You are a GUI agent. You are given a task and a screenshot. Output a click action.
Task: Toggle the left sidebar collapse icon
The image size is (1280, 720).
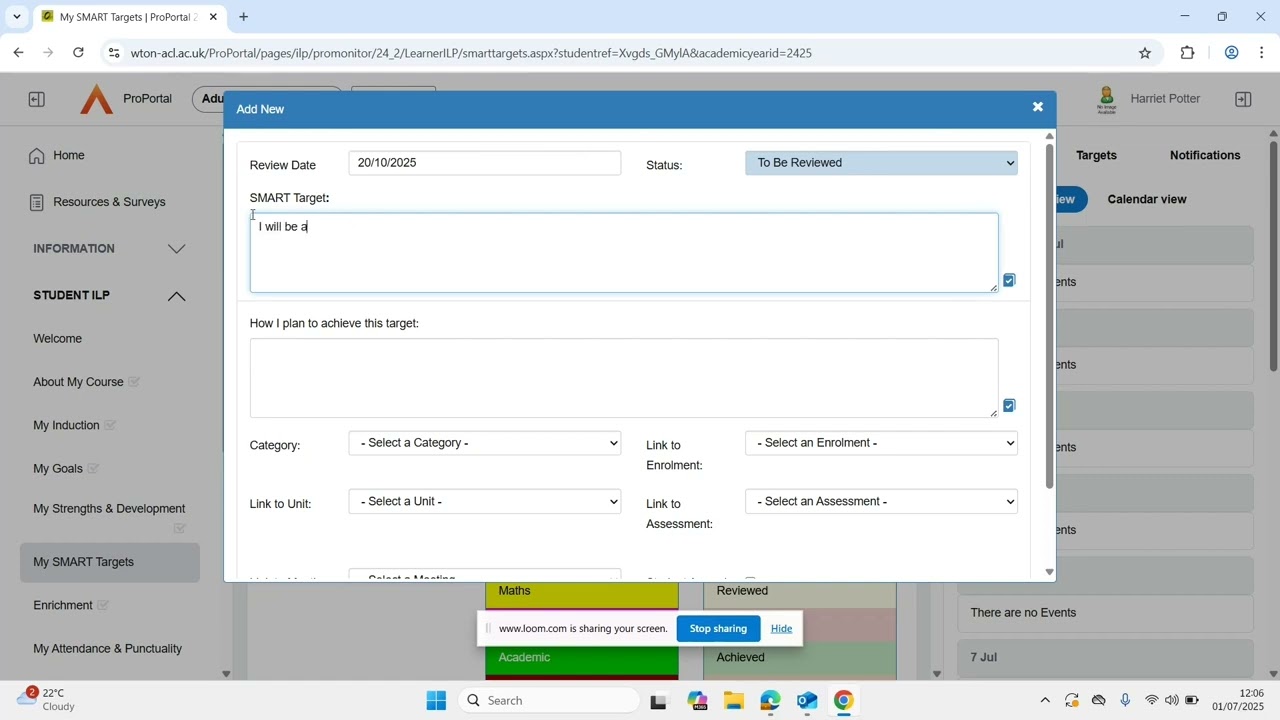[36, 99]
